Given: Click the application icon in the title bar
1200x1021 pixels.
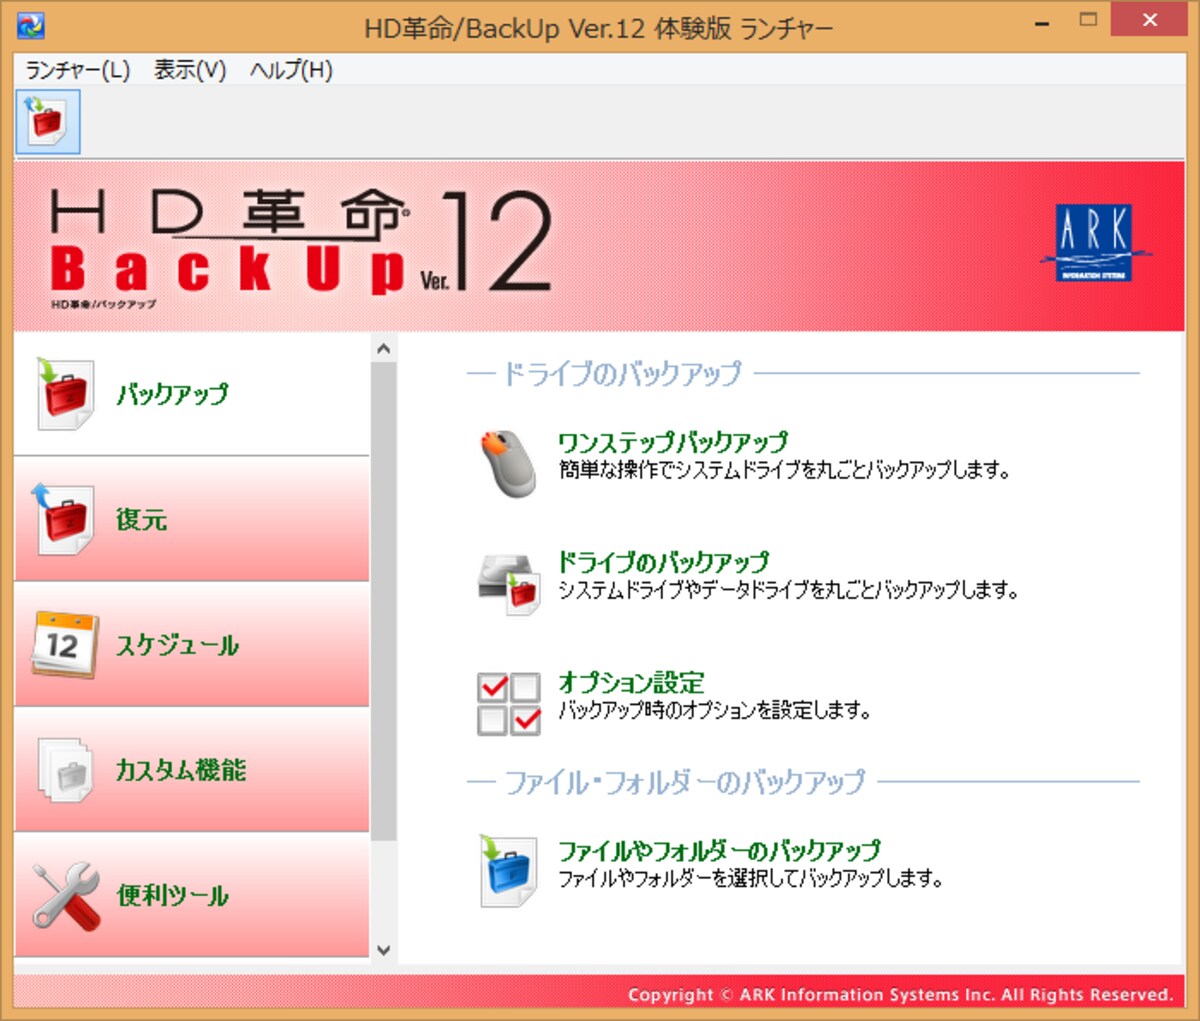Looking at the screenshot, I should (31, 24).
